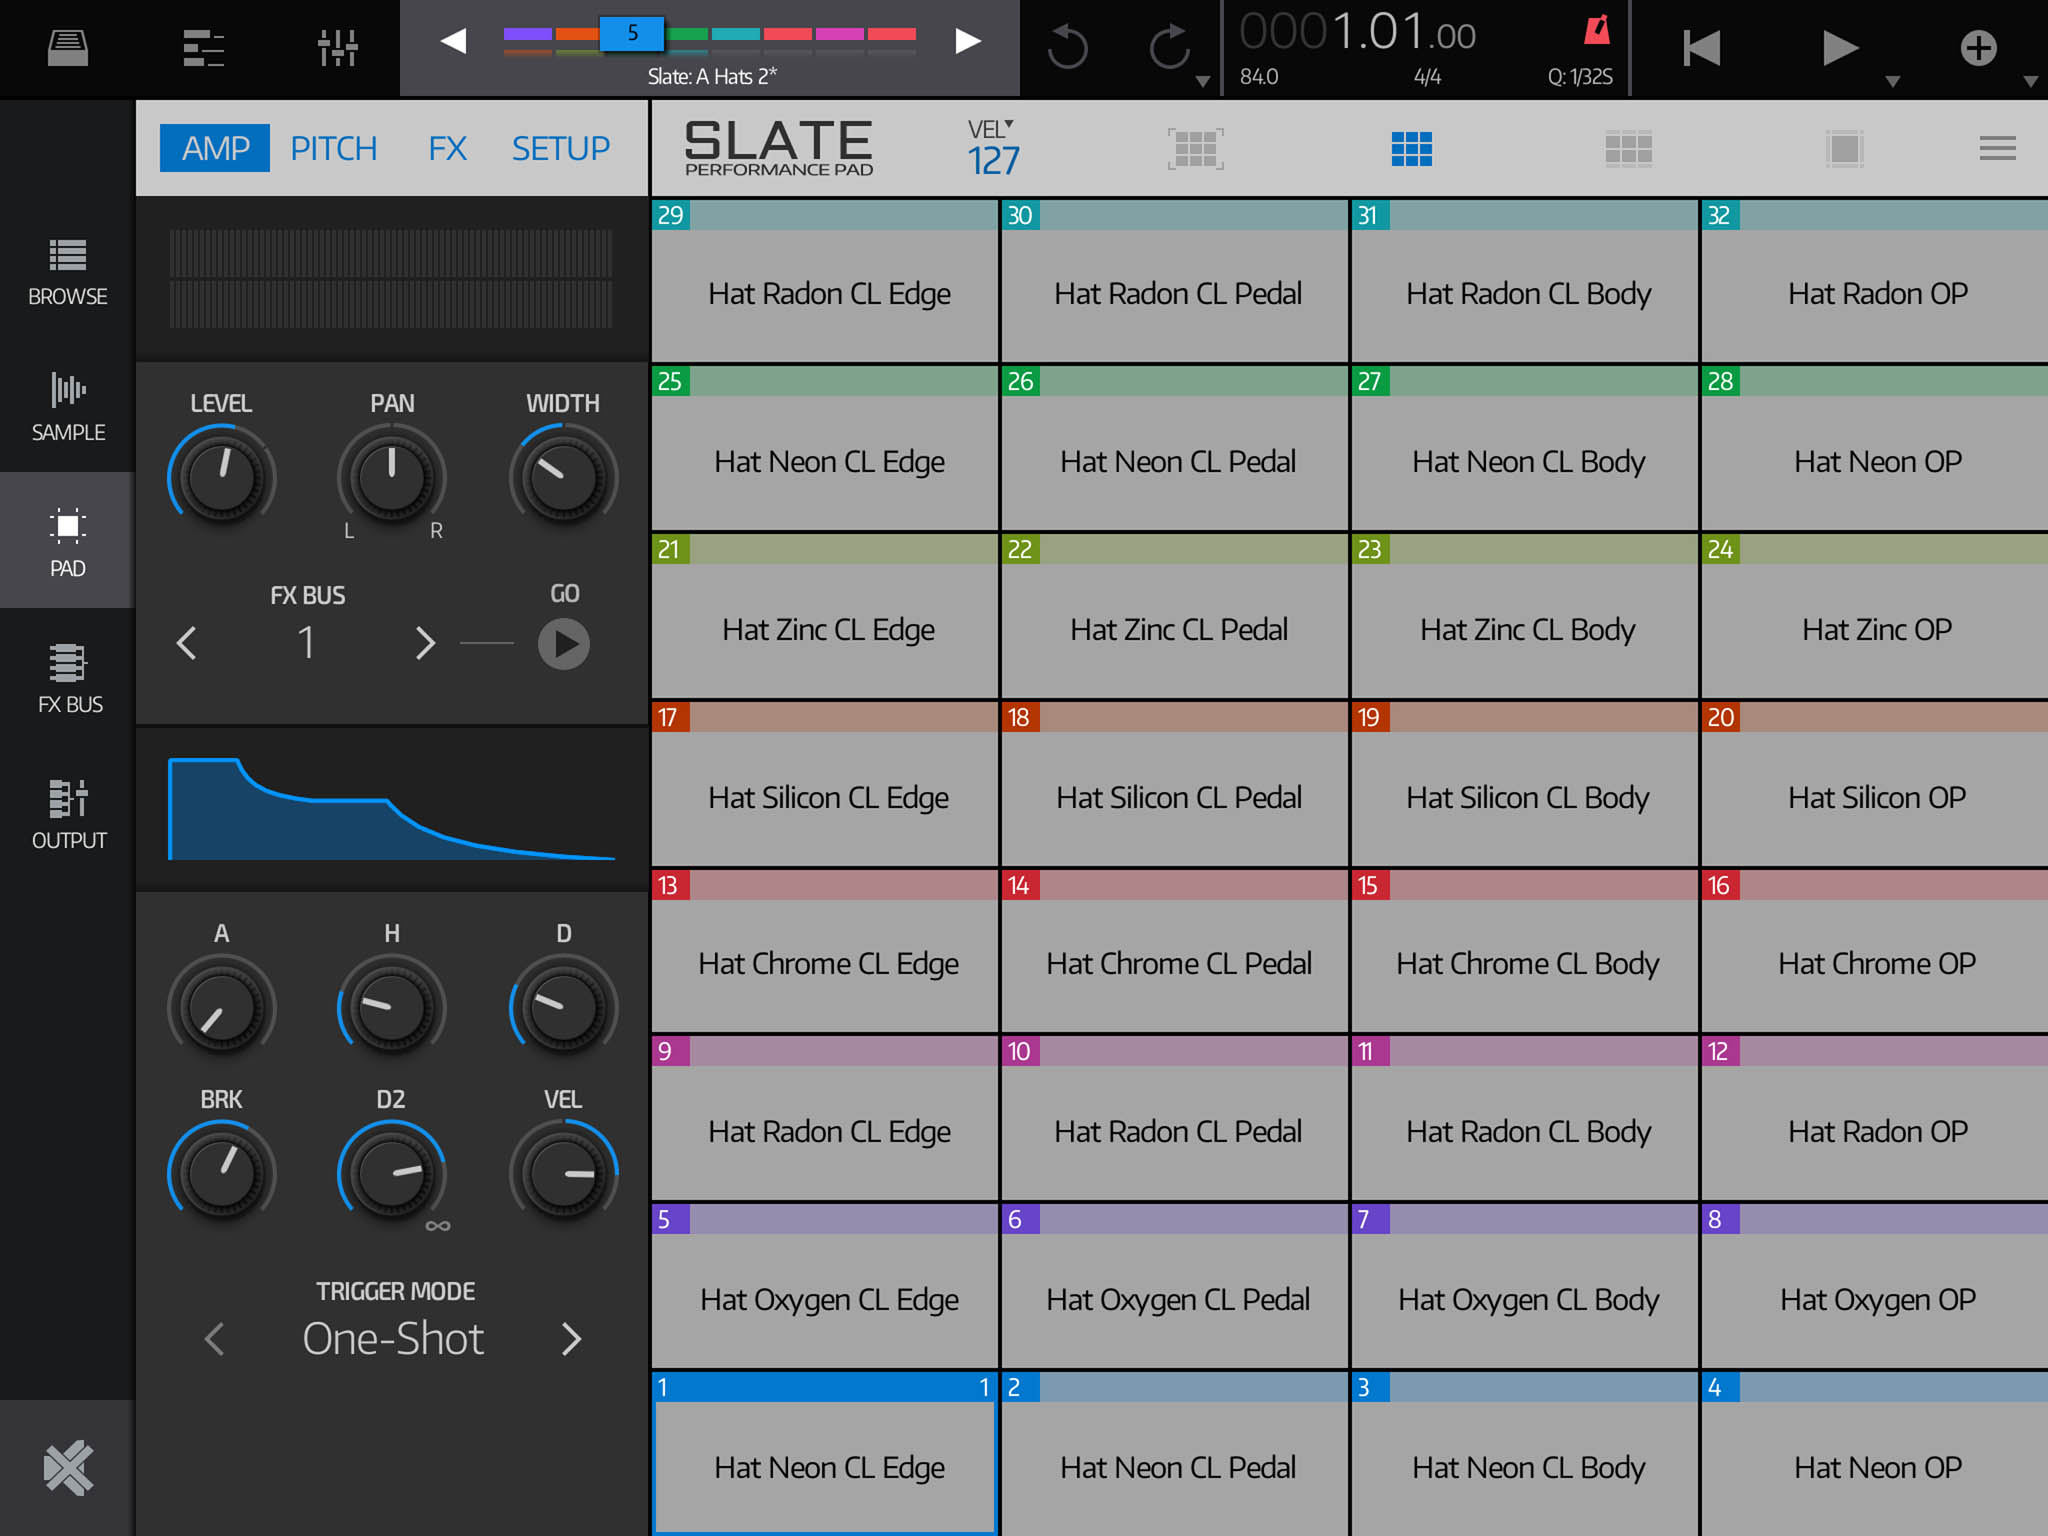Image resolution: width=2048 pixels, height=1536 pixels.
Task: Select the AMP tab
Action: point(214,148)
